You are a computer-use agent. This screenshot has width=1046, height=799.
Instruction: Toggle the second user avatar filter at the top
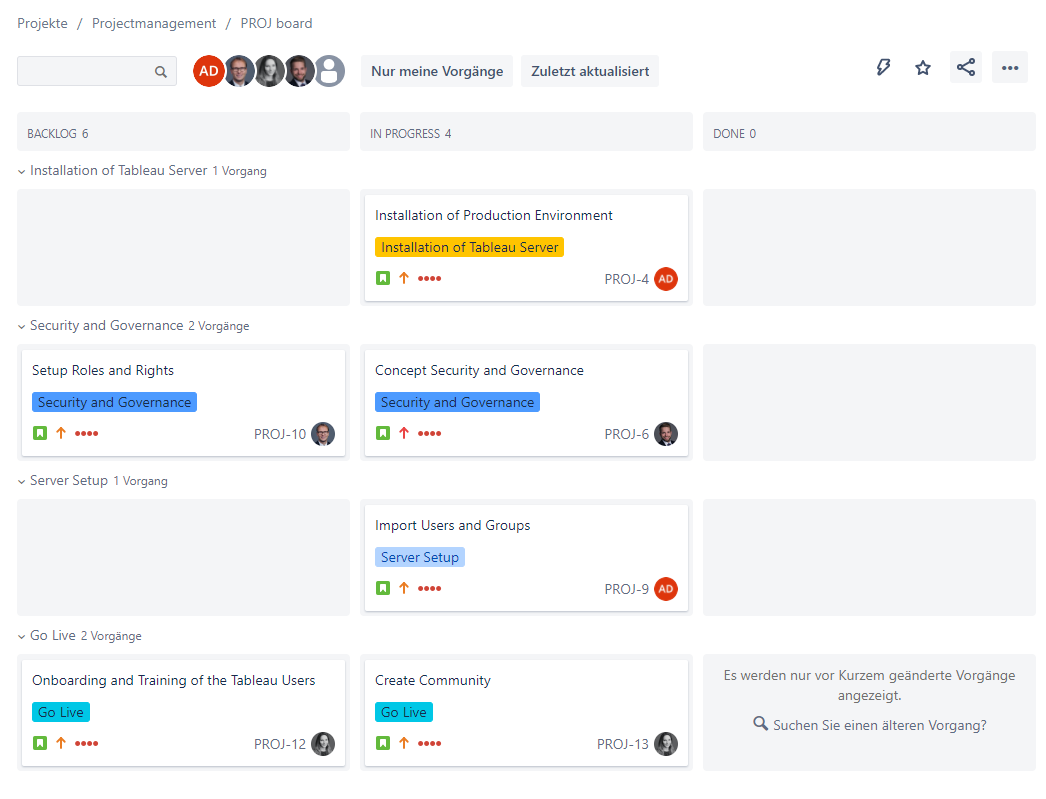(x=238, y=71)
